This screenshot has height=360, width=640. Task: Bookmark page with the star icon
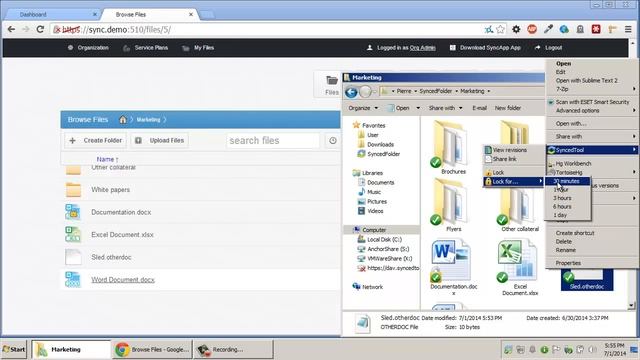500,29
